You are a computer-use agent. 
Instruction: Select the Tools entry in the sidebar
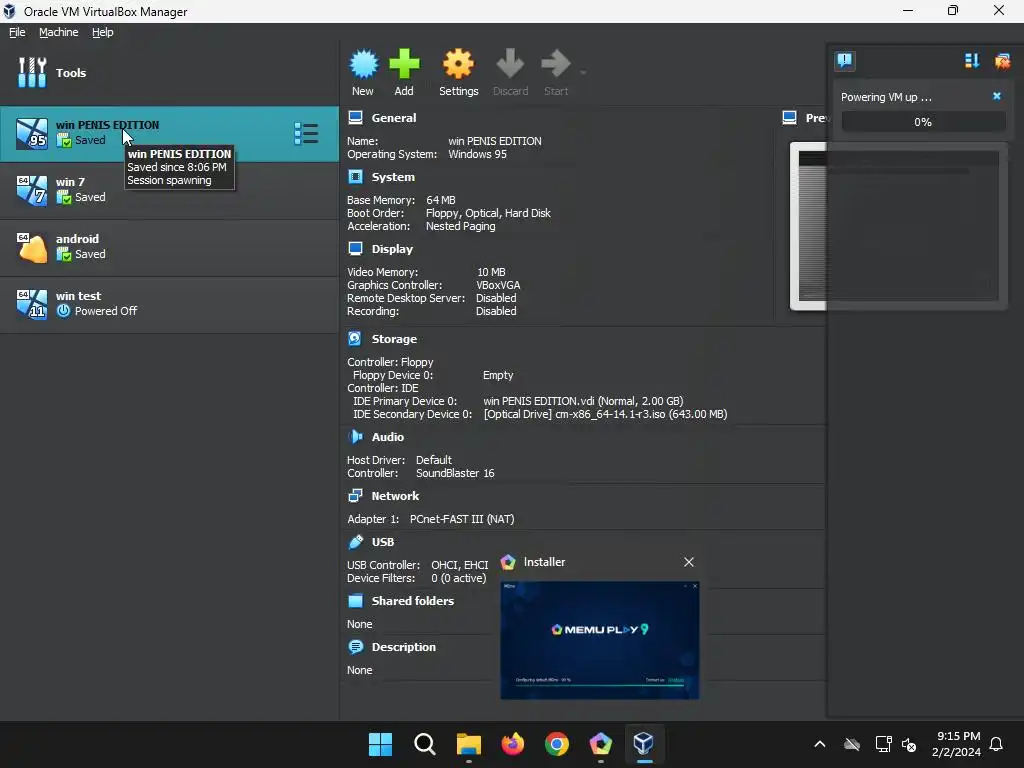[170, 72]
